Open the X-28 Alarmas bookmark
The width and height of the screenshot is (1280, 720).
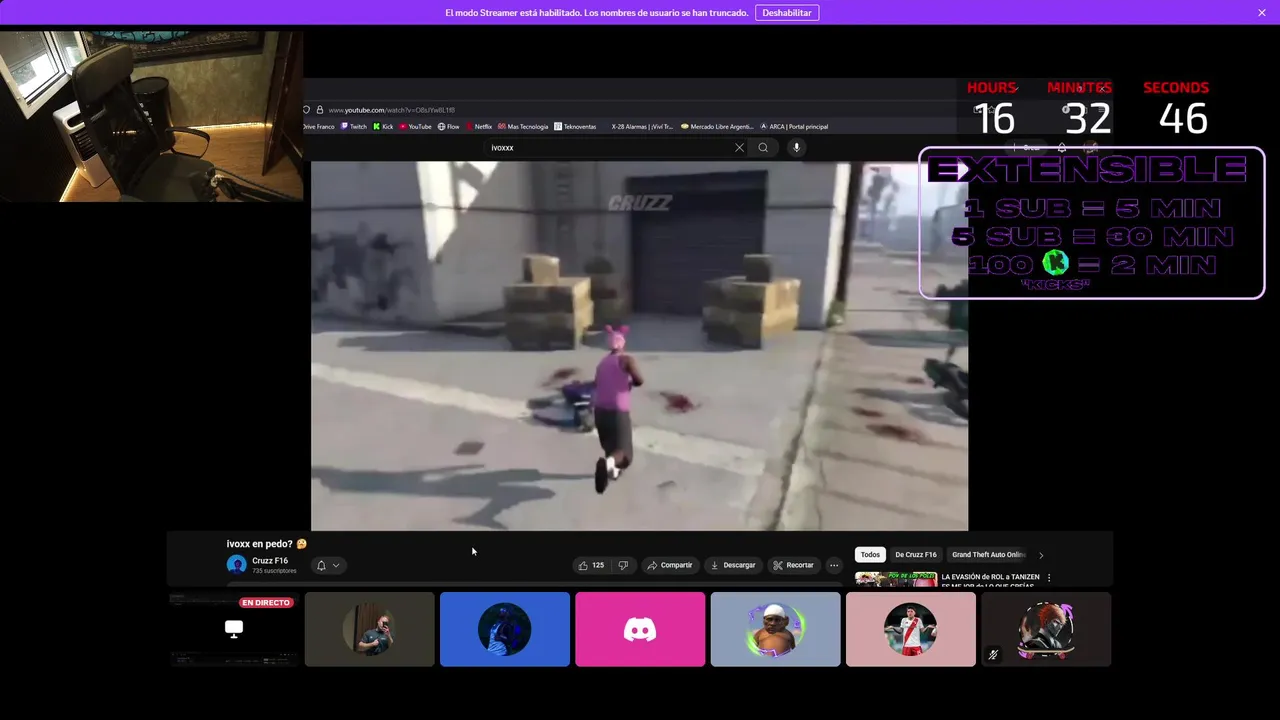643,127
